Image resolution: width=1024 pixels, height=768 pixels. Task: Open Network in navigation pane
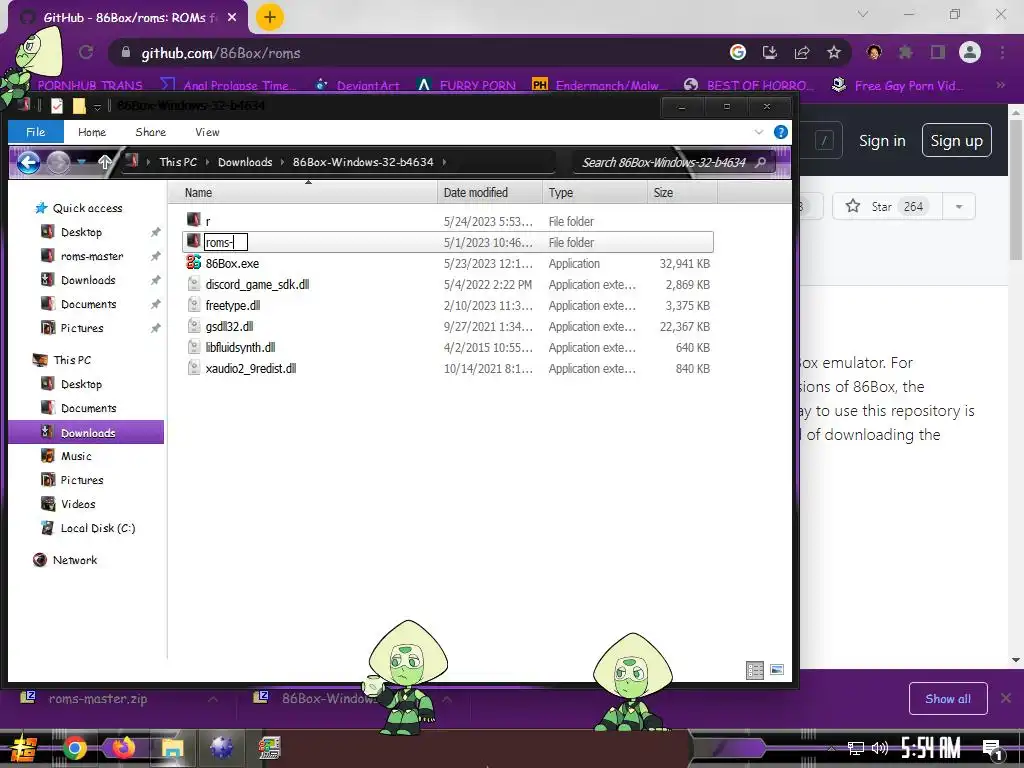click(x=74, y=560)
